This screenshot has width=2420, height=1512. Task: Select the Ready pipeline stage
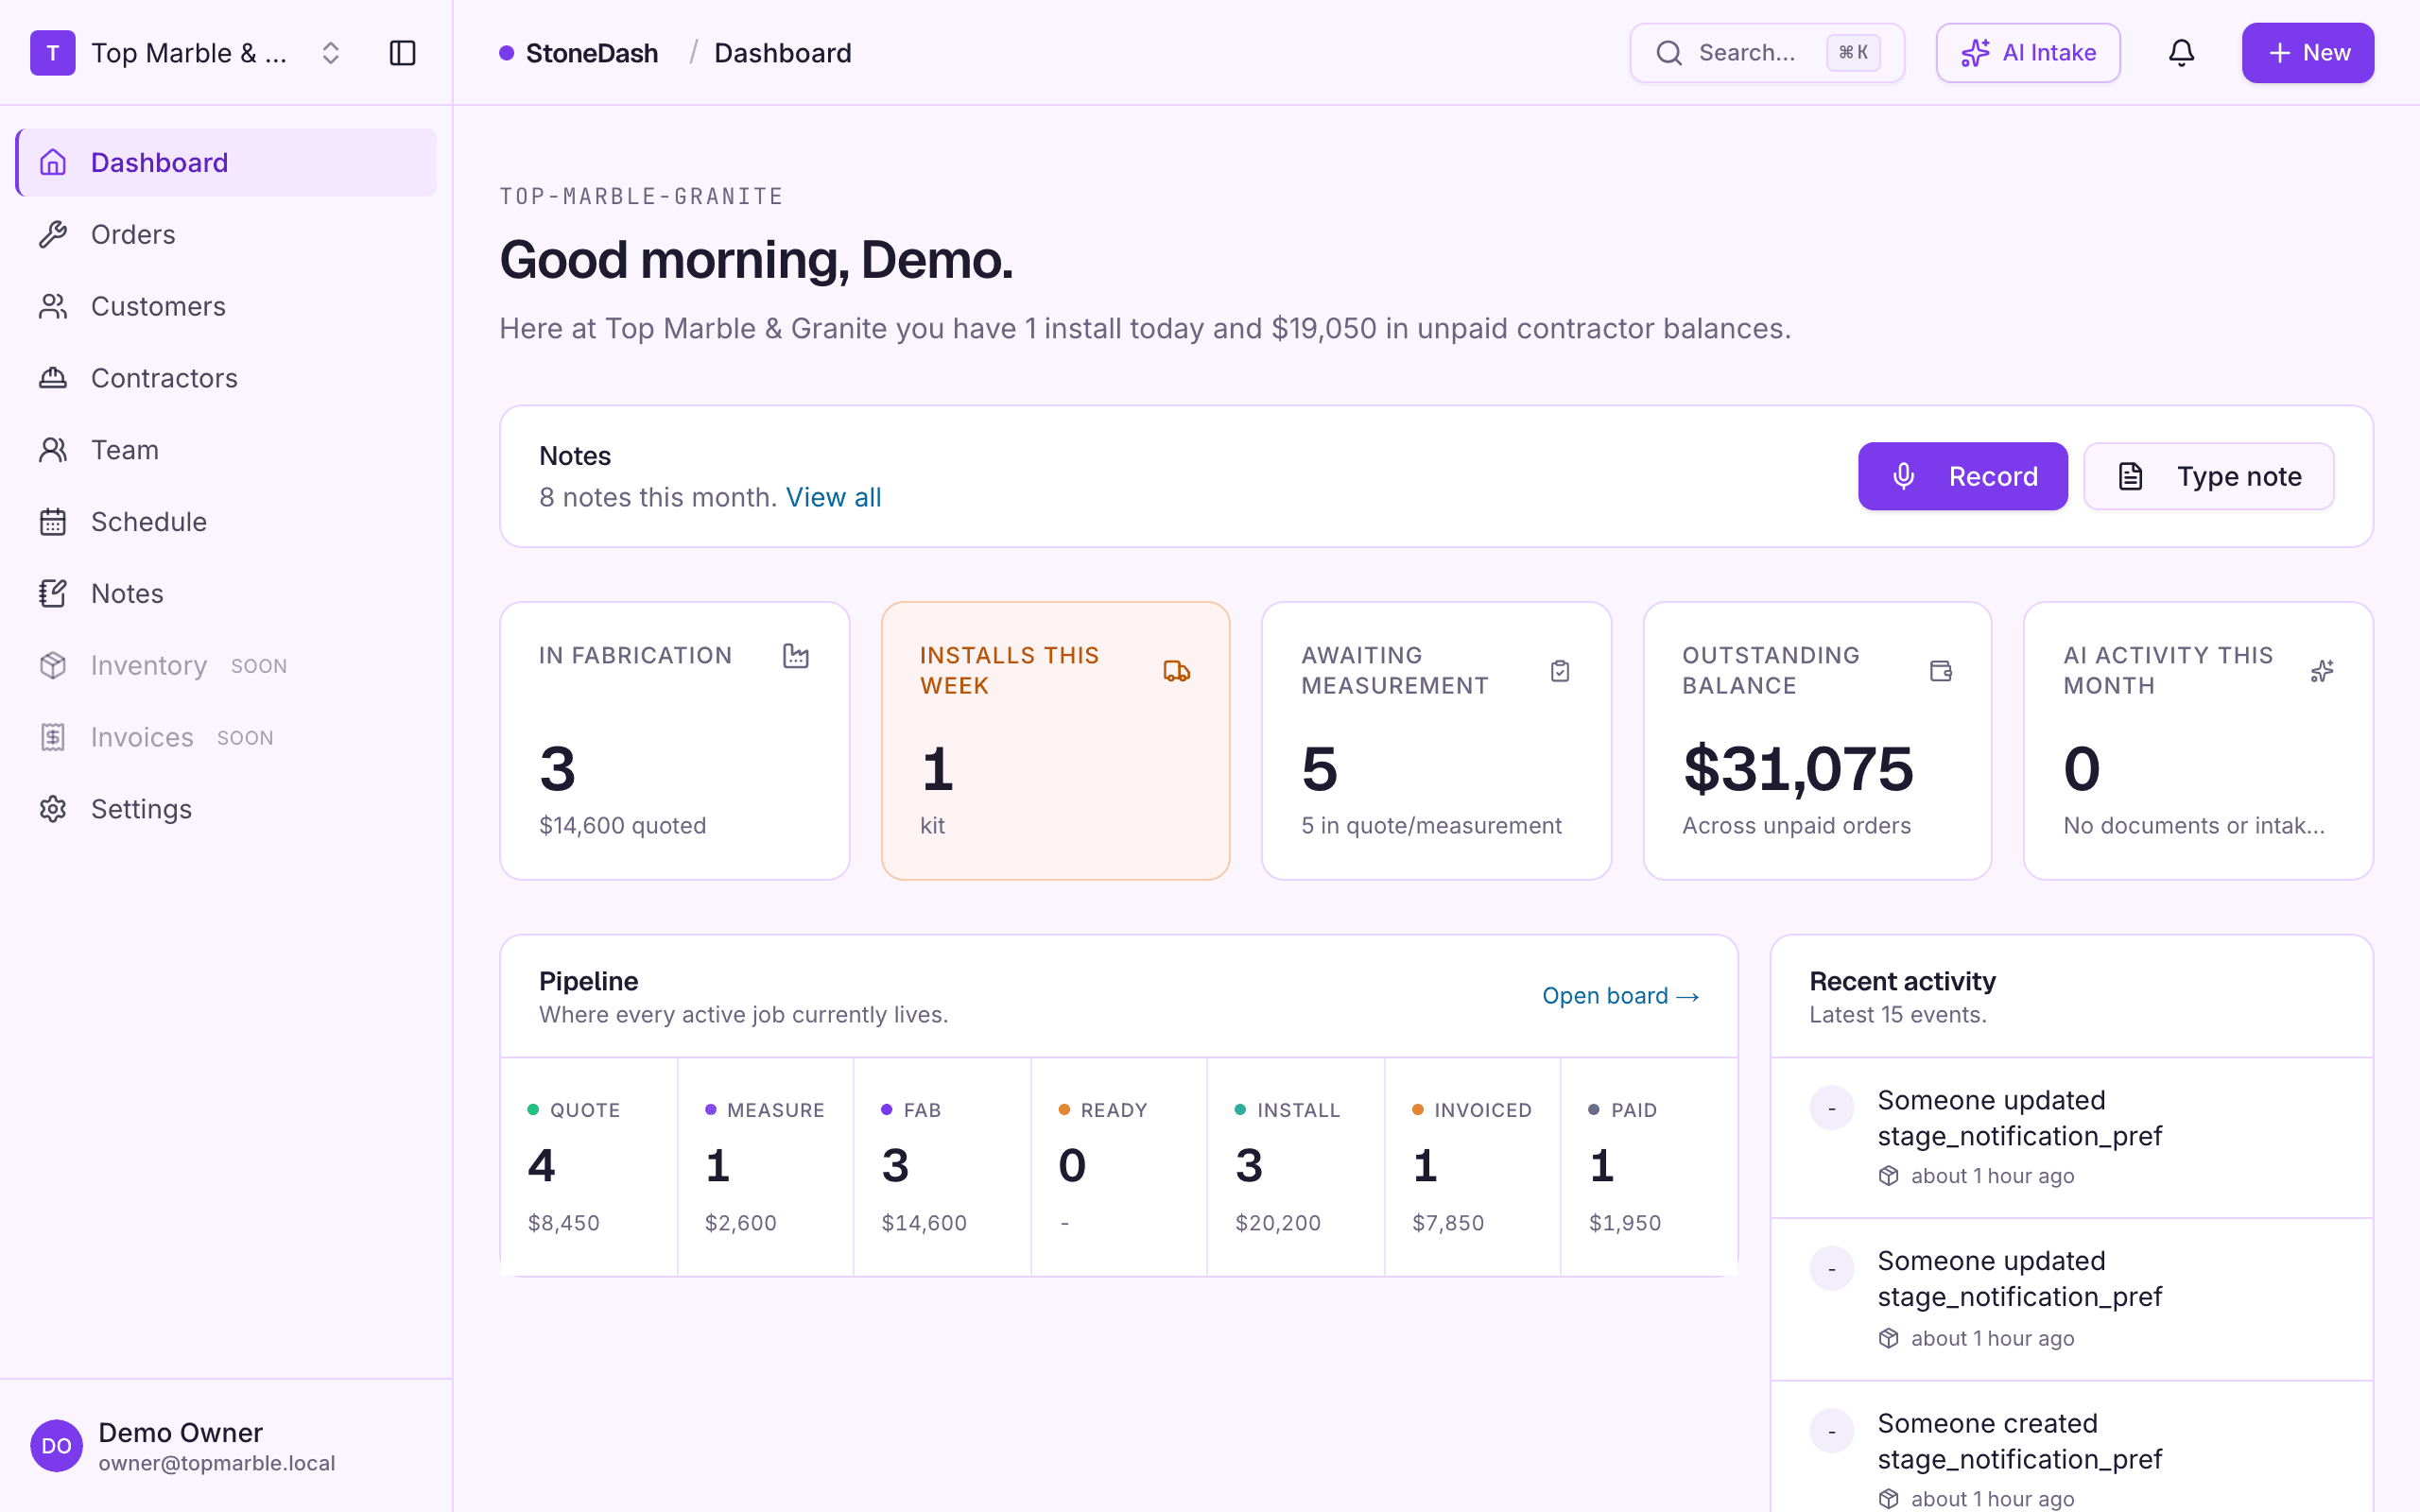1119,1166
